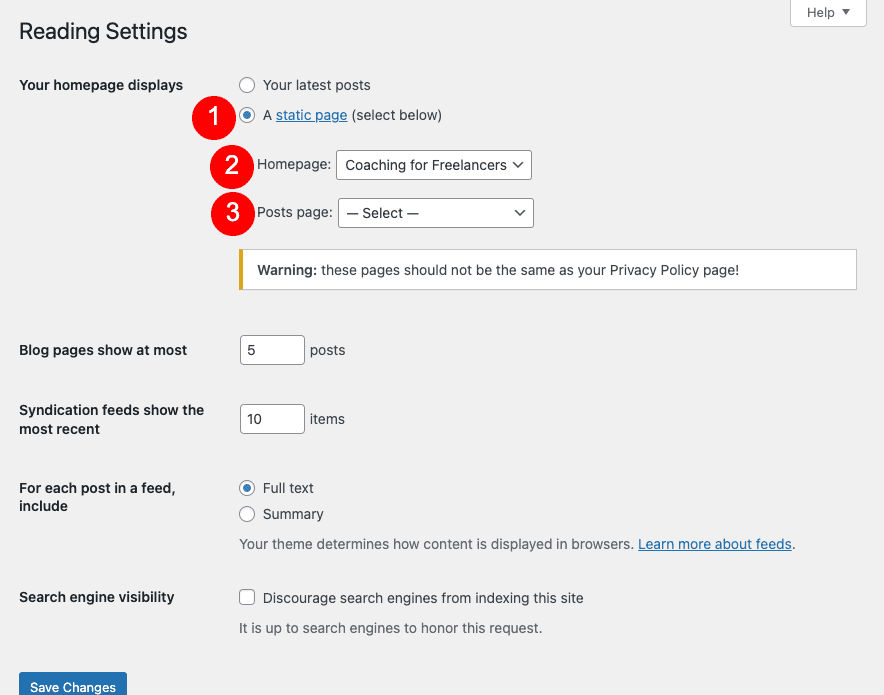This screenshot has width=884, height=695.
Task: Select 'Your latest posts' radio option
Action: pyautogui.click(x=247, y=85)
